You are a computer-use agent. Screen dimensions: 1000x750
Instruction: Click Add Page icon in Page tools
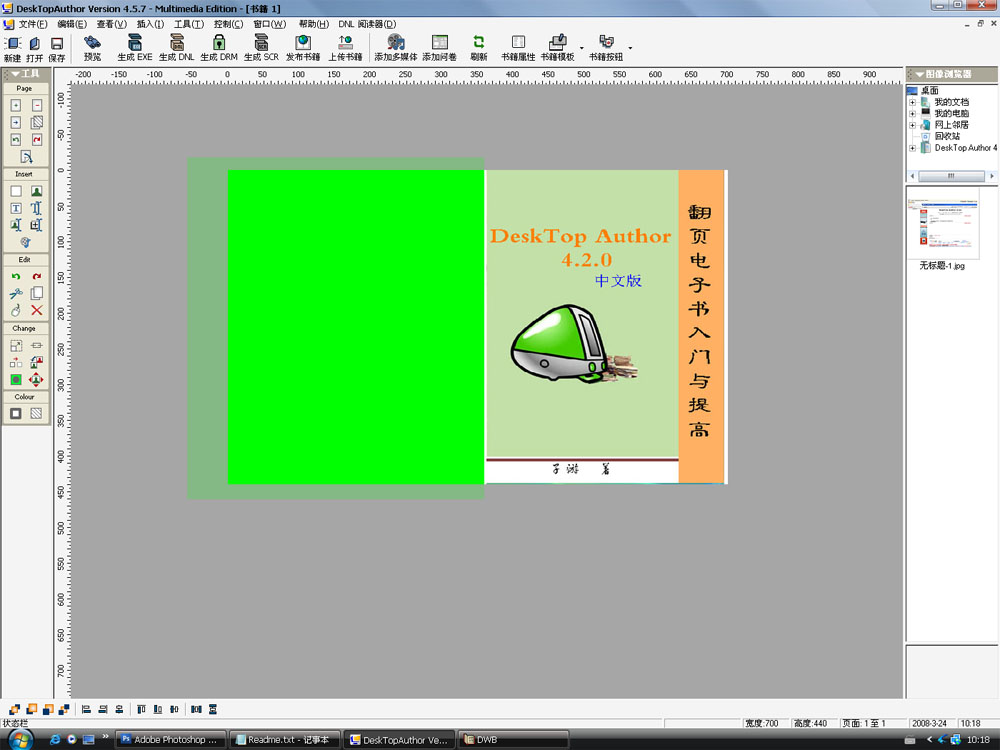pyautogui.click(x=16, y=105)
